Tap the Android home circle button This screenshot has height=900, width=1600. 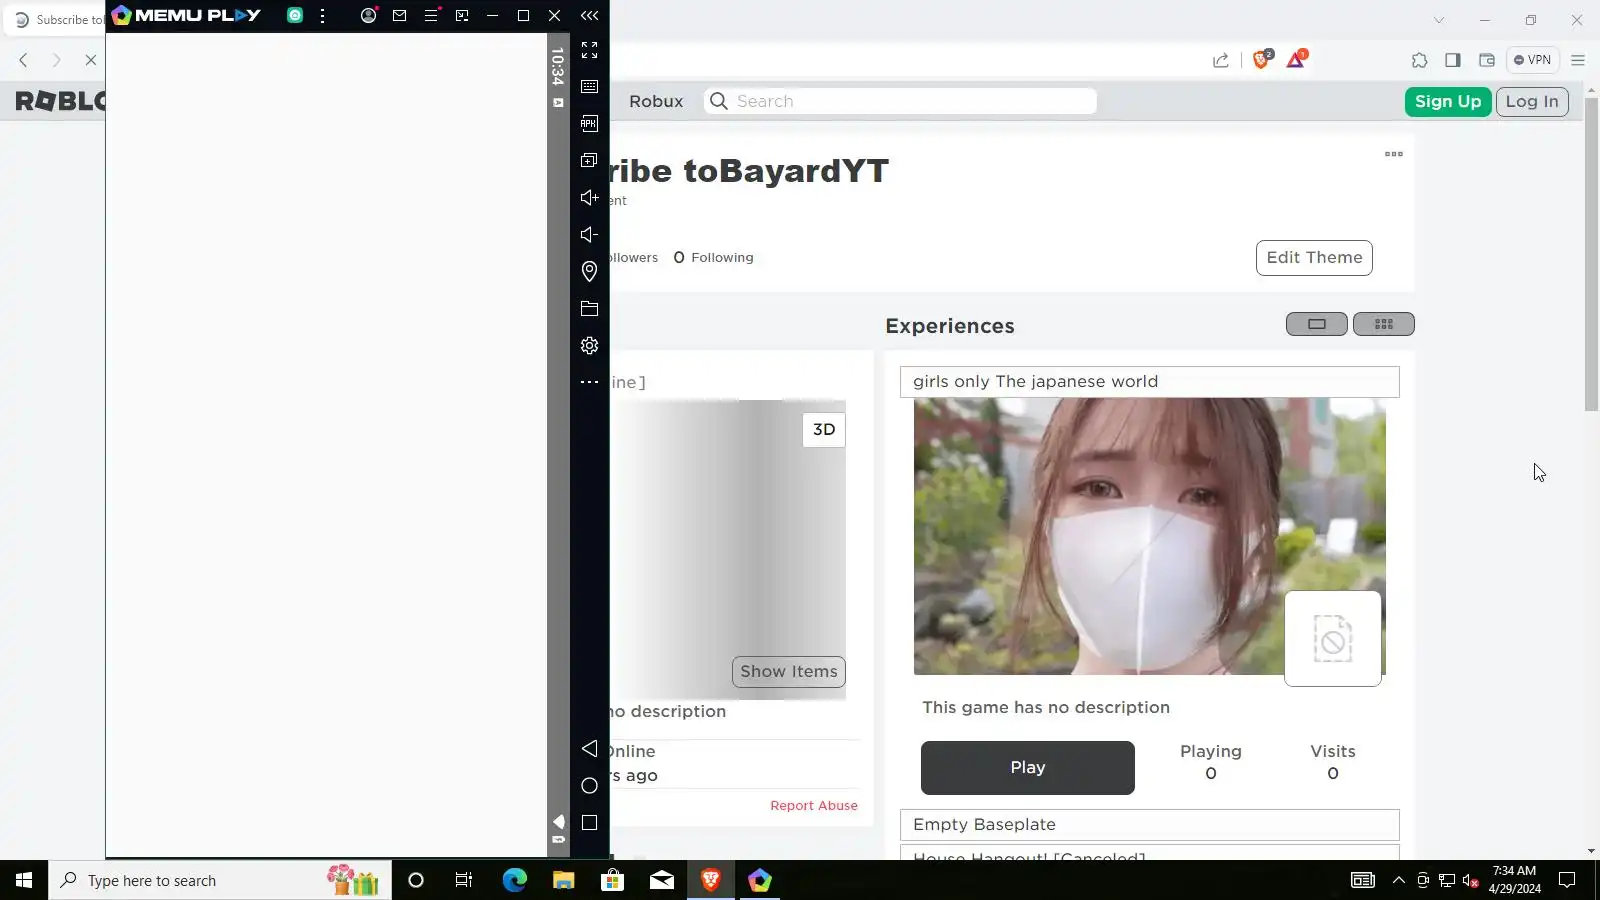point(589,786)
